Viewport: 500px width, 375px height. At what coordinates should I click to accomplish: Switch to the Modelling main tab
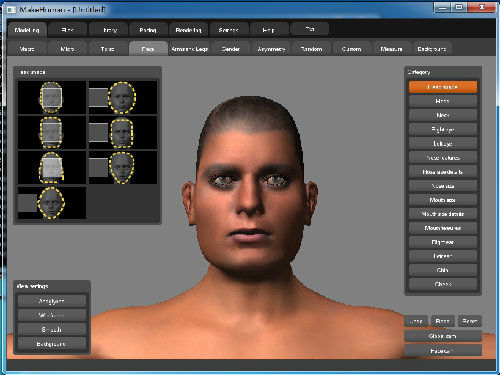[x=27, y=30]
